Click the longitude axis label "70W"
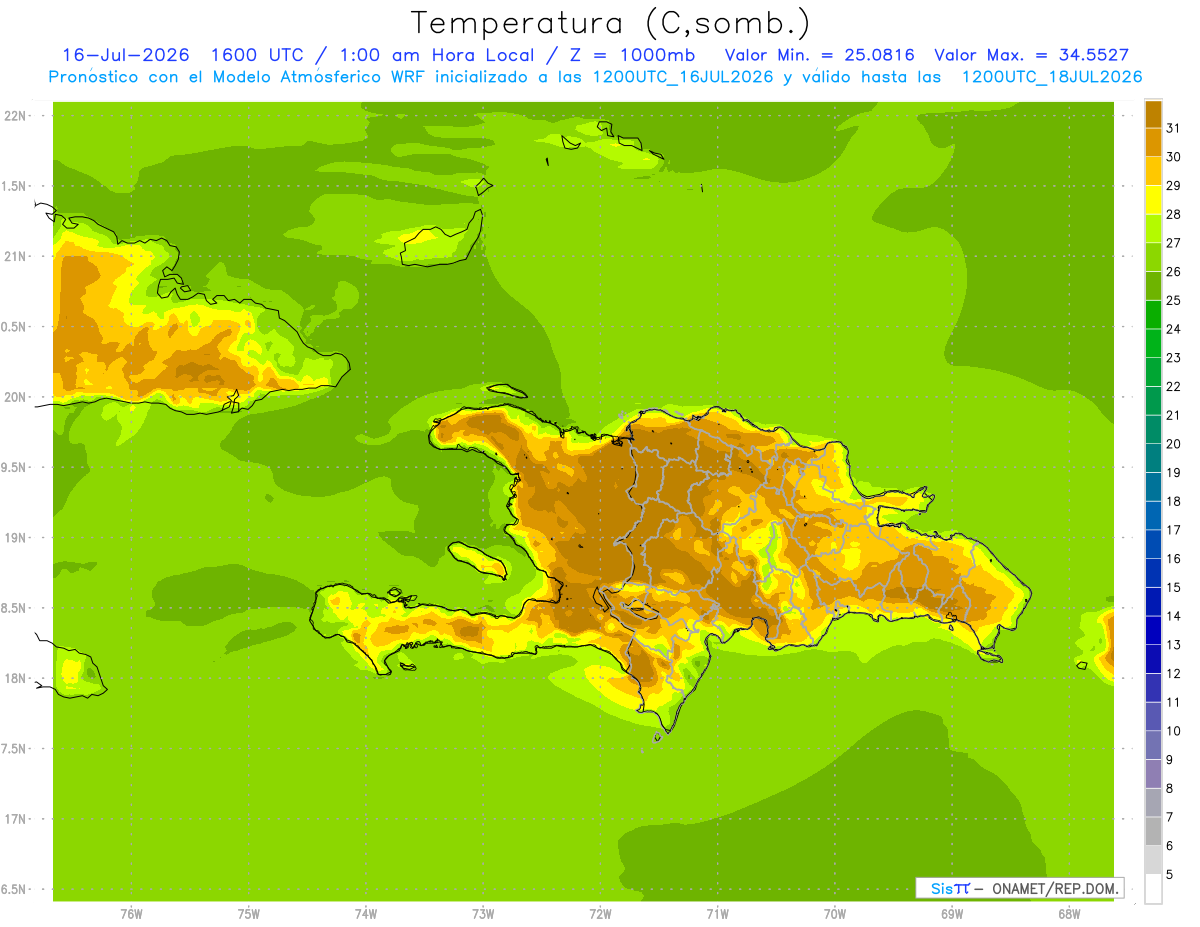This screenshot has width=1200, height=927. tap(835, 914)
